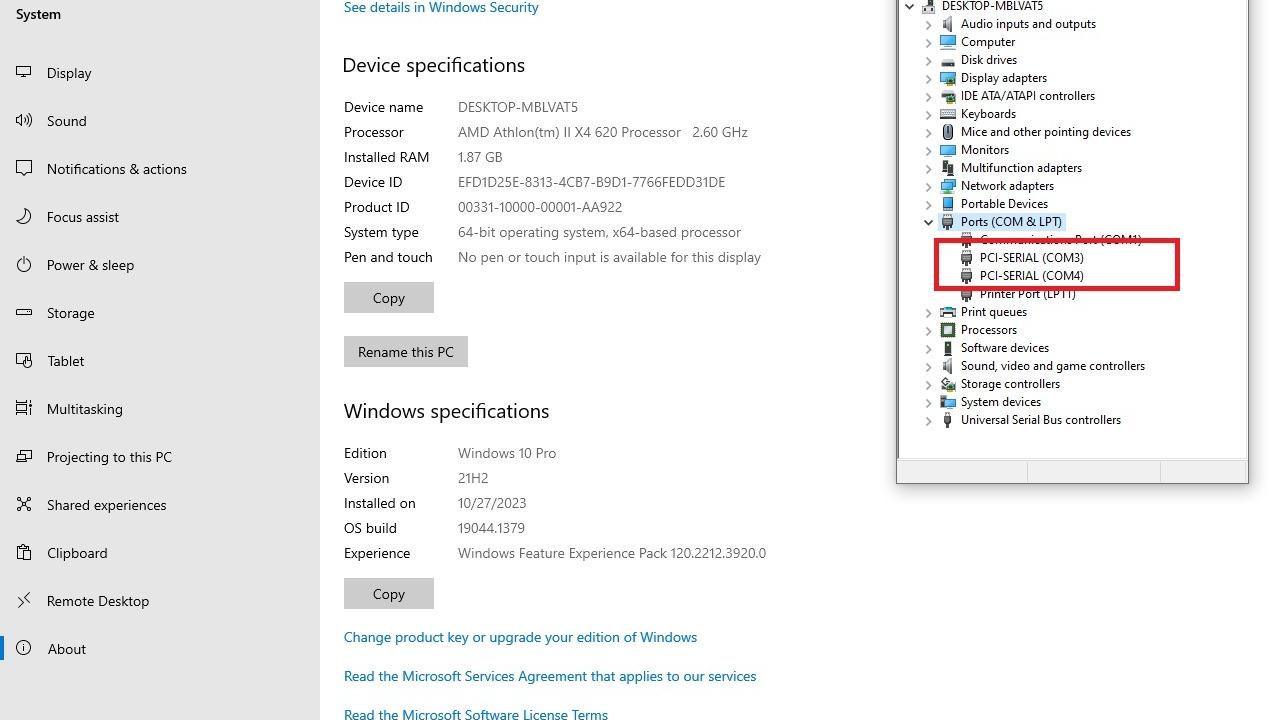Select Printer Port (LPT1) entry
Viewport: 1280px width, 720px height.
click(1027, 294)
